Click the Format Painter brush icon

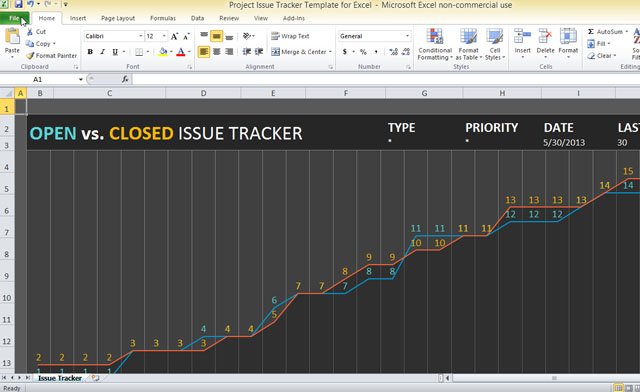pyautogui.click(x=30, y=56)
